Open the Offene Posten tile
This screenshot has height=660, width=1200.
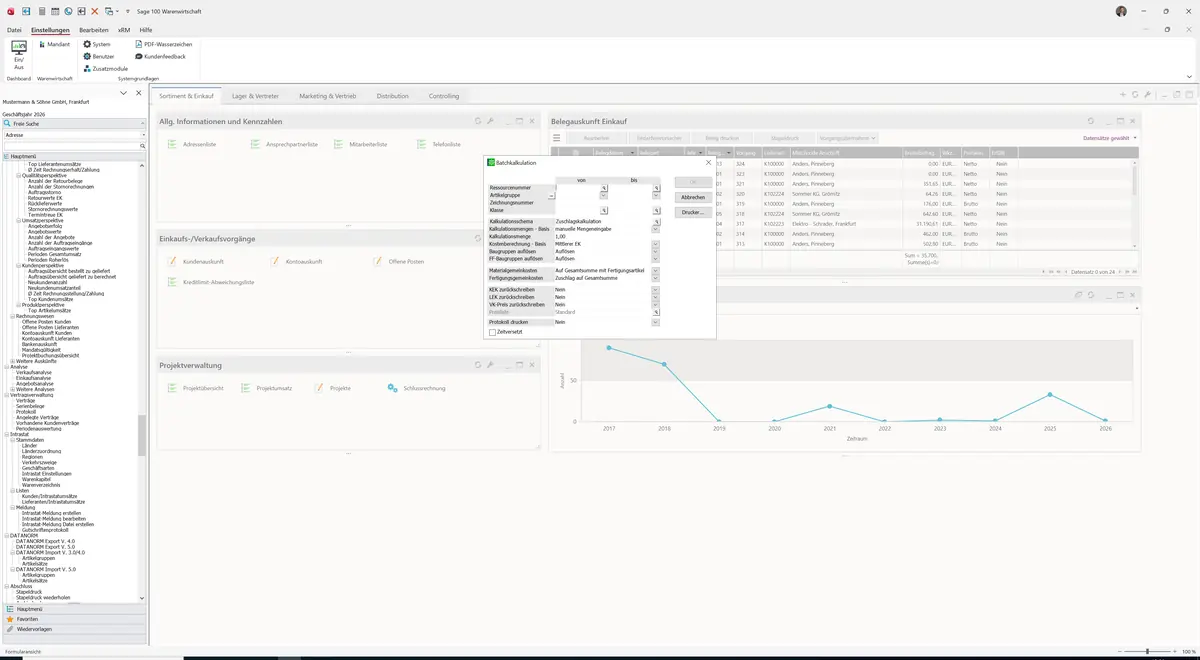(398, 261)
